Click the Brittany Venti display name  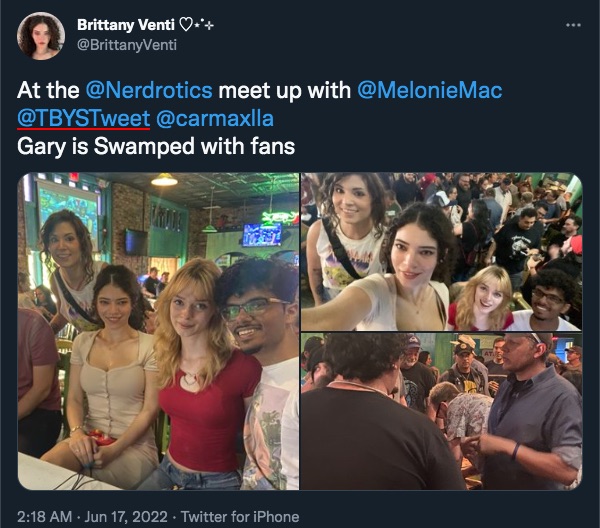tap(126, 25)
